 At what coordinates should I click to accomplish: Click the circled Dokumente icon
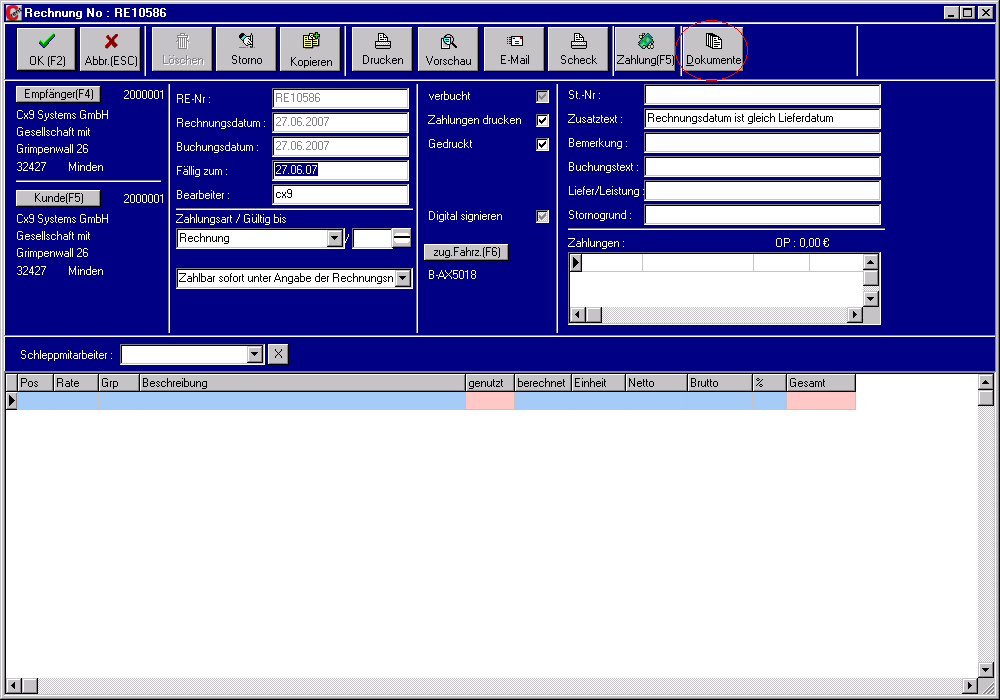point(712,48)
